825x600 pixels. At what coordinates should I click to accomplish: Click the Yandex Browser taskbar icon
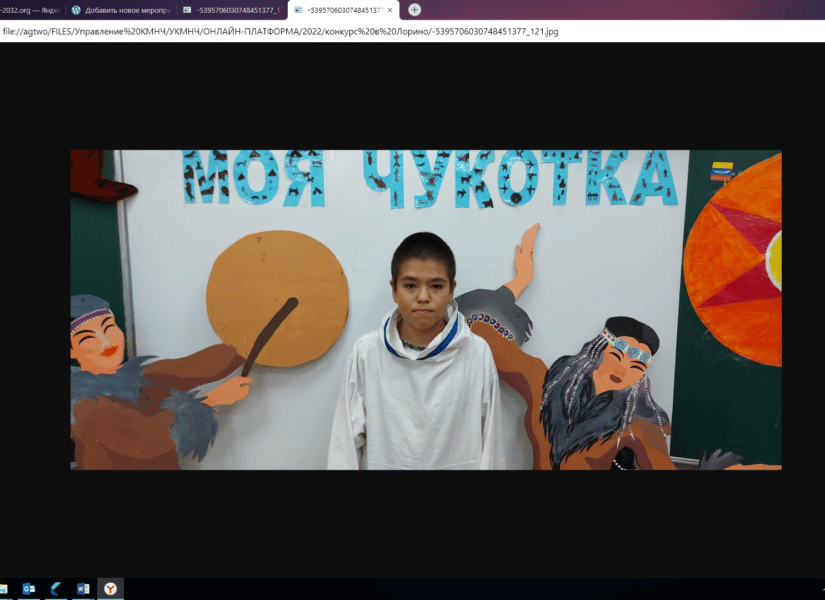coord(110,589)
